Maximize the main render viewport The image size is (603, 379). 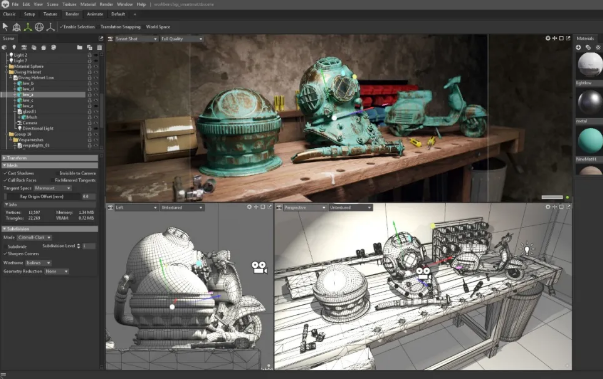point(561,38)
